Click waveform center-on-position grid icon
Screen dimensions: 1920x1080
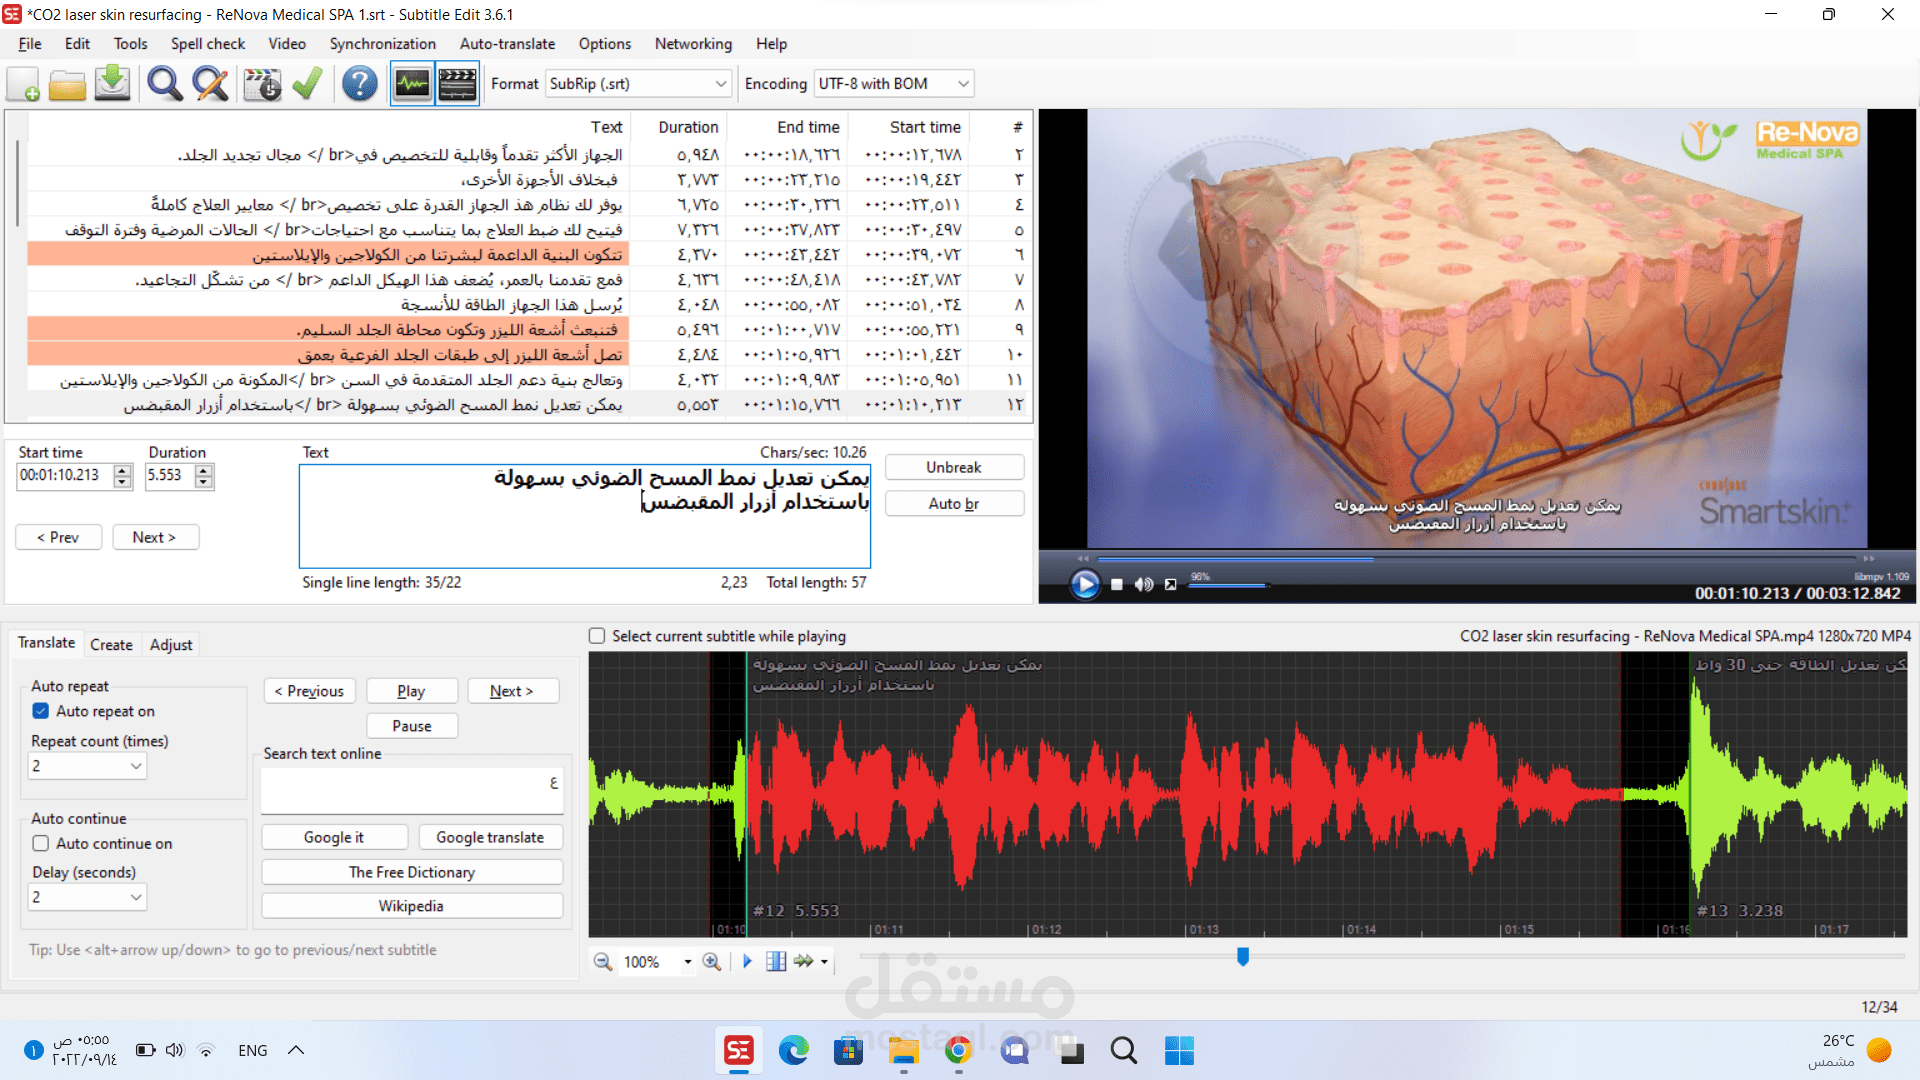[776, 962]
